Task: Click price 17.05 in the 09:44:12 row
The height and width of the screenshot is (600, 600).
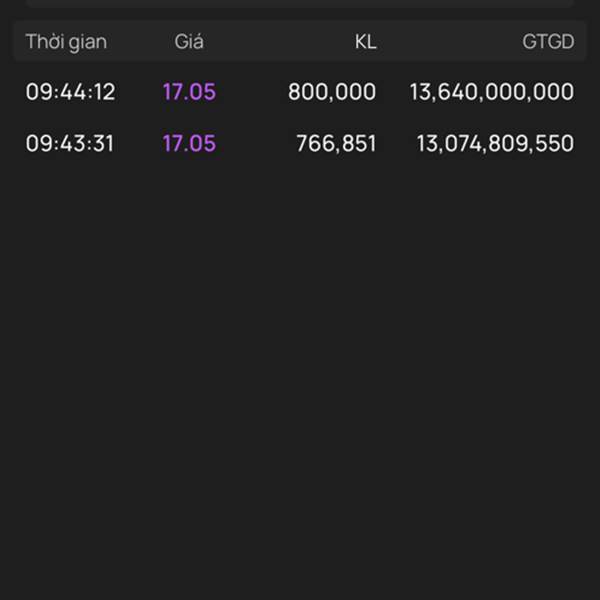Action: coord(189,92)
